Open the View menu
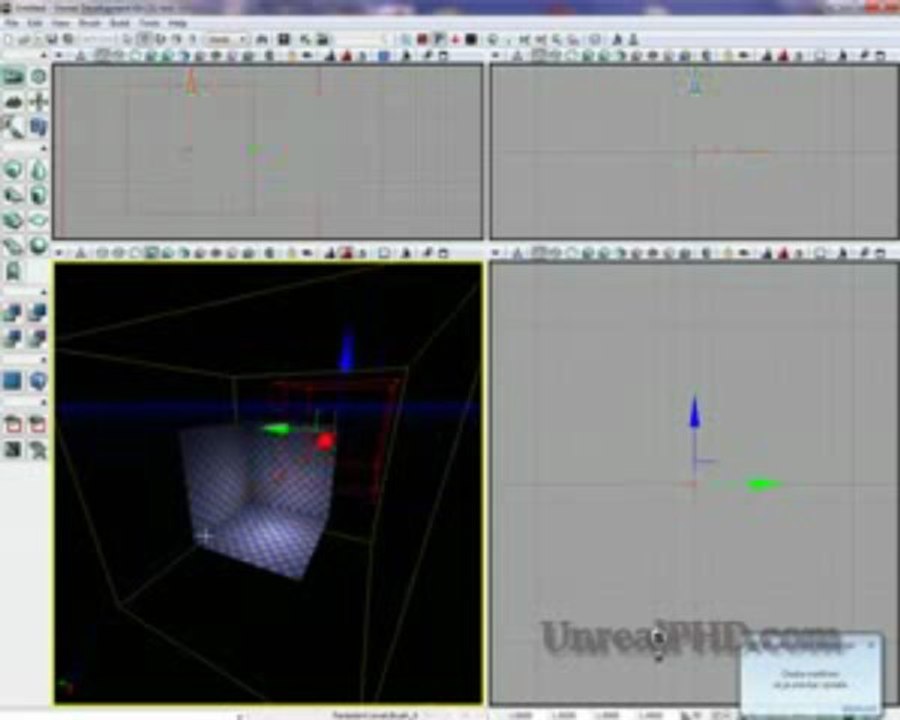Screen dimensions: 900x720 [x=60, y=24]
